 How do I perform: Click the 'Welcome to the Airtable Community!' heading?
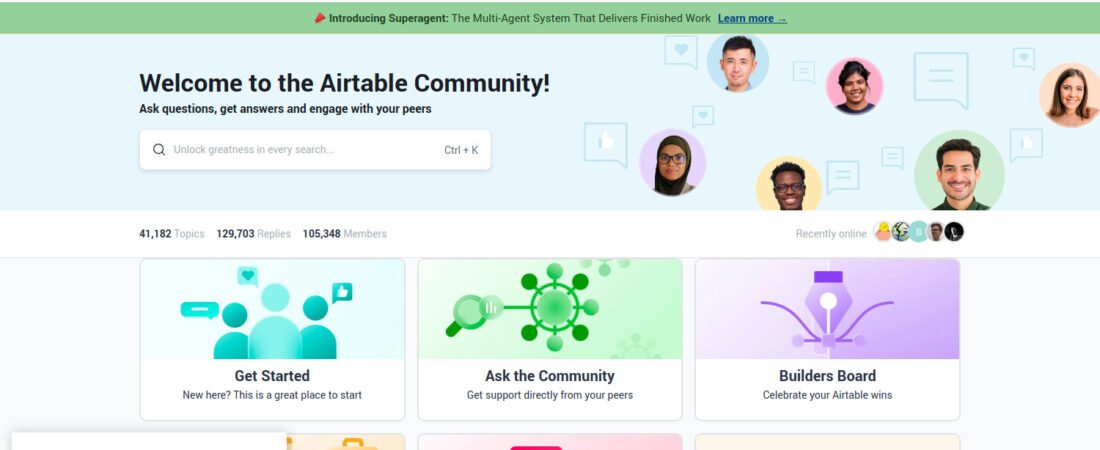pos(344,83)
